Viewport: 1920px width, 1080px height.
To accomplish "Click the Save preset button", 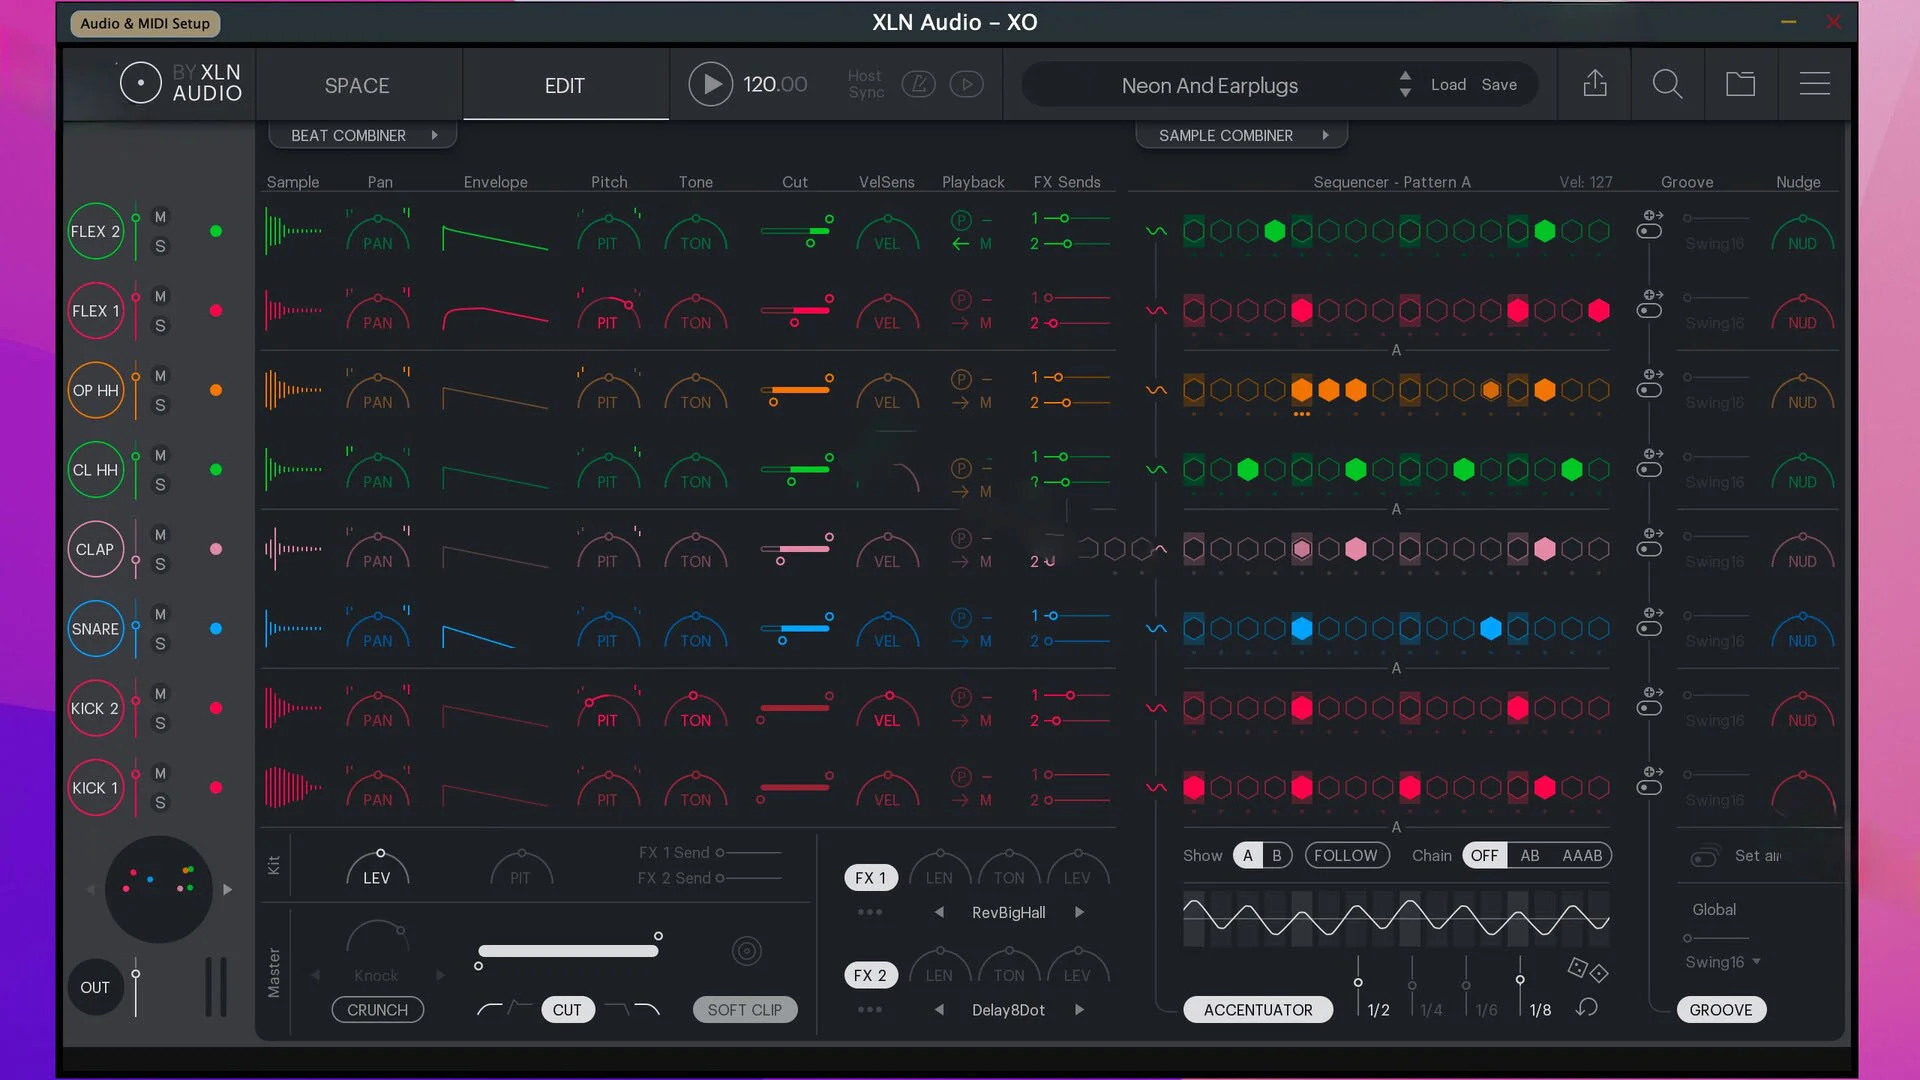I will 1499,85.
